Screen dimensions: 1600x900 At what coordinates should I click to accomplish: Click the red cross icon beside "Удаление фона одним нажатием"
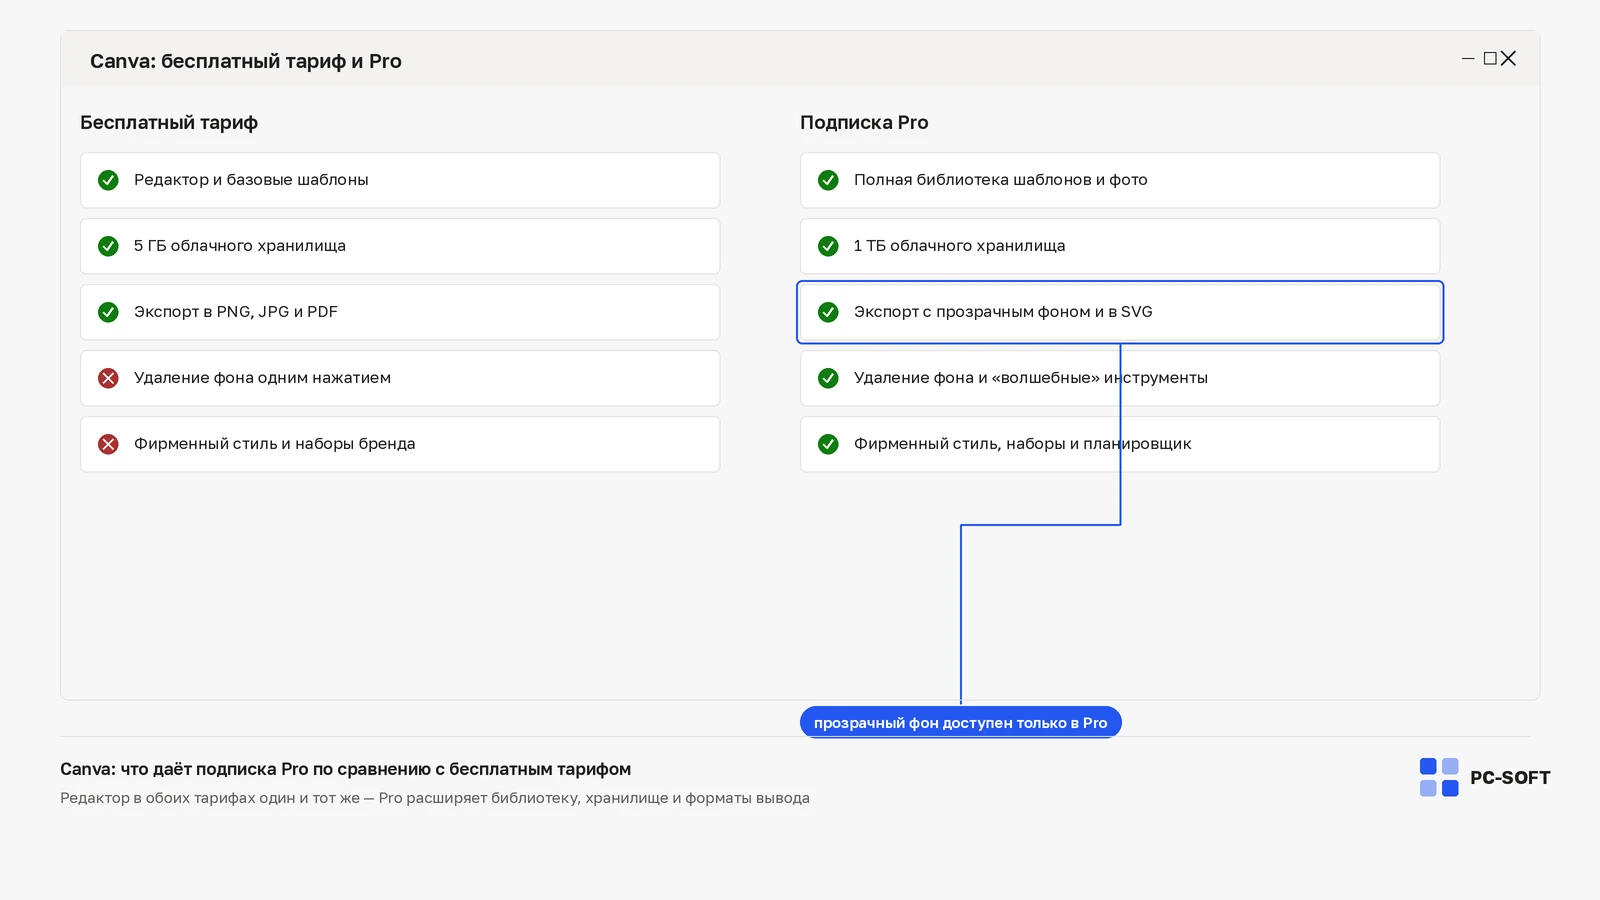[108, 378]
